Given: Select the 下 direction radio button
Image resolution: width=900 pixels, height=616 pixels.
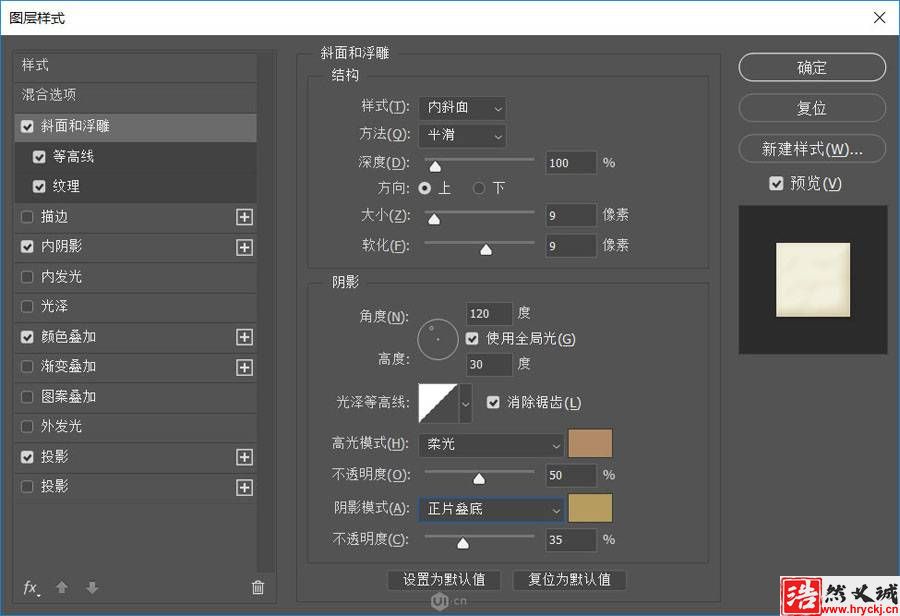Looking at the screenshot, I should click(x=479, y=188).
